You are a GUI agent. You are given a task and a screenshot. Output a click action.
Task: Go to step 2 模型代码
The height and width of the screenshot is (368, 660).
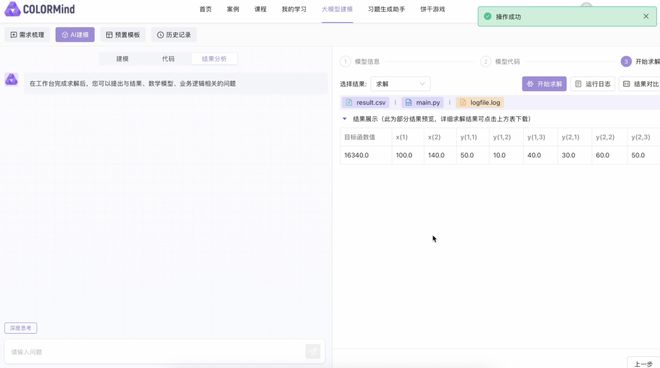500,61
